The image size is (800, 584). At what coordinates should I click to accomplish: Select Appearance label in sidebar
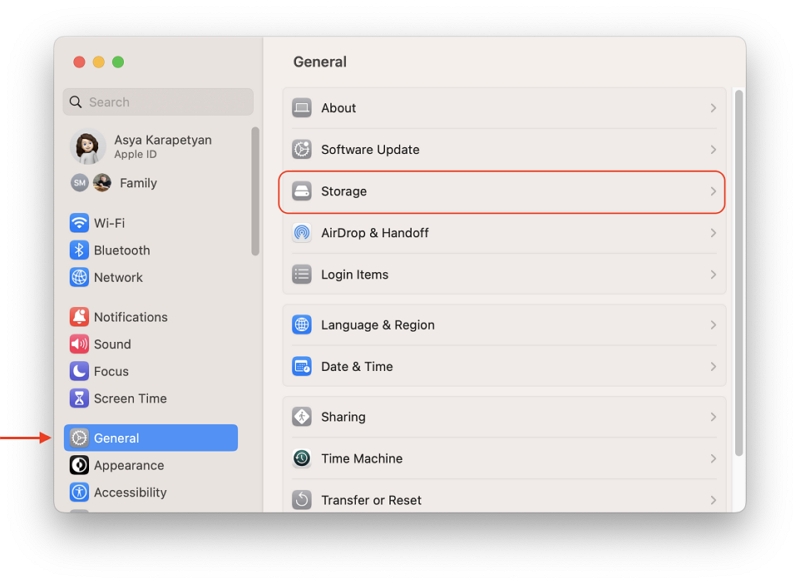[129, 465]
